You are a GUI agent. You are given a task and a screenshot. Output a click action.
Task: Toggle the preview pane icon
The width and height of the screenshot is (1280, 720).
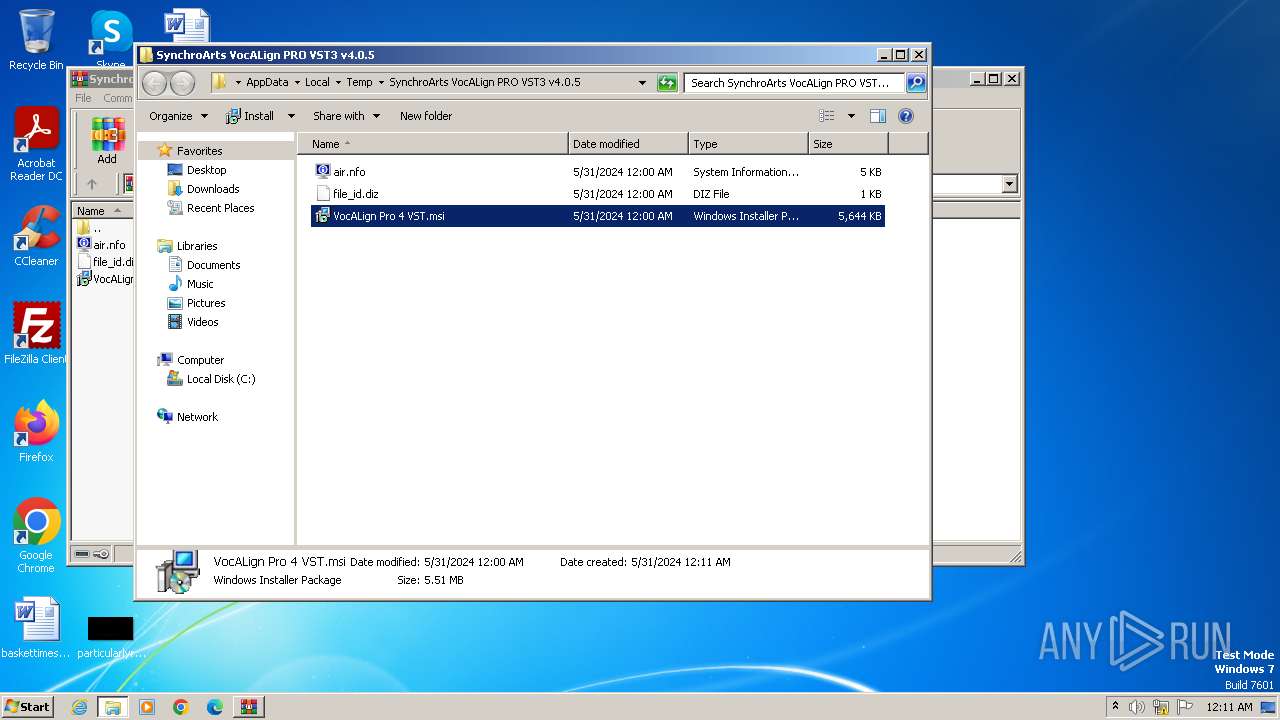click(878, 116)
